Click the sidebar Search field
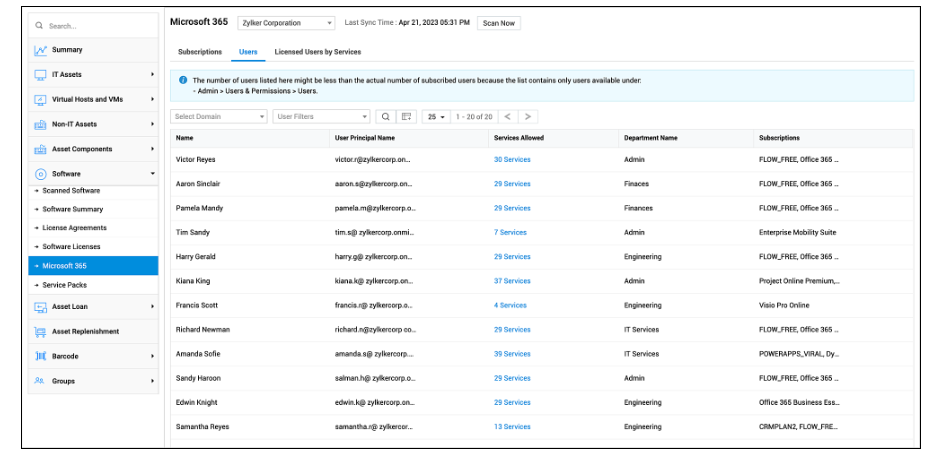The width and height of the screenshot is (932, 456). pyautogui.click(x=93, y=25)
